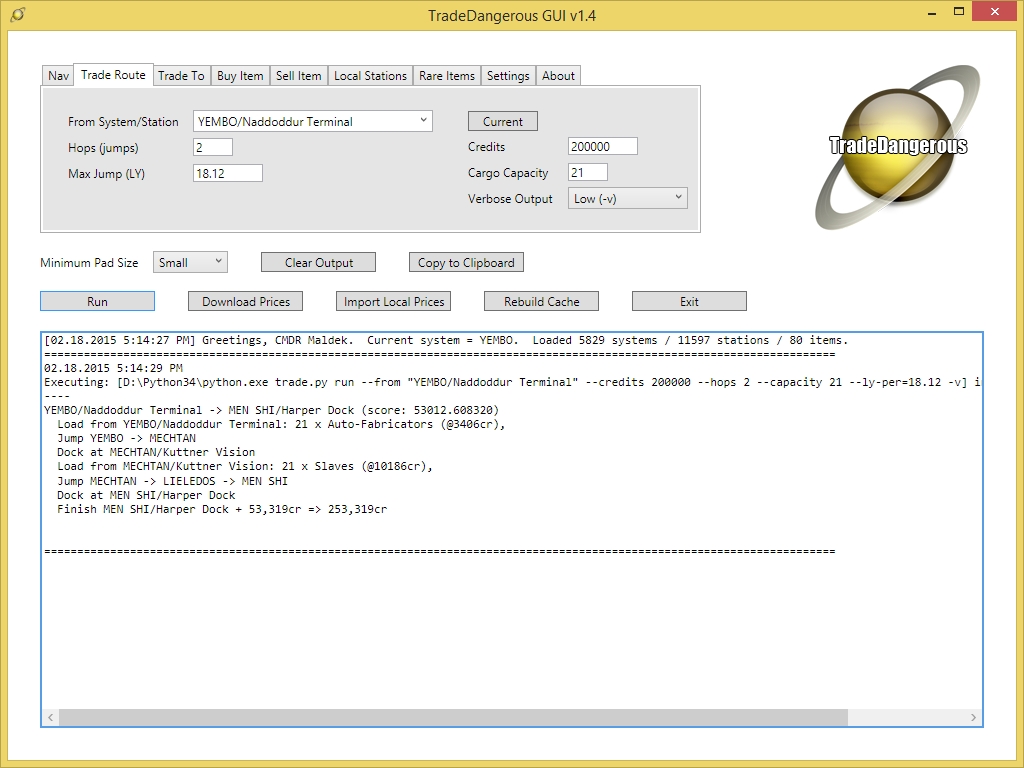Click the Clear Output button

point(319,263)
